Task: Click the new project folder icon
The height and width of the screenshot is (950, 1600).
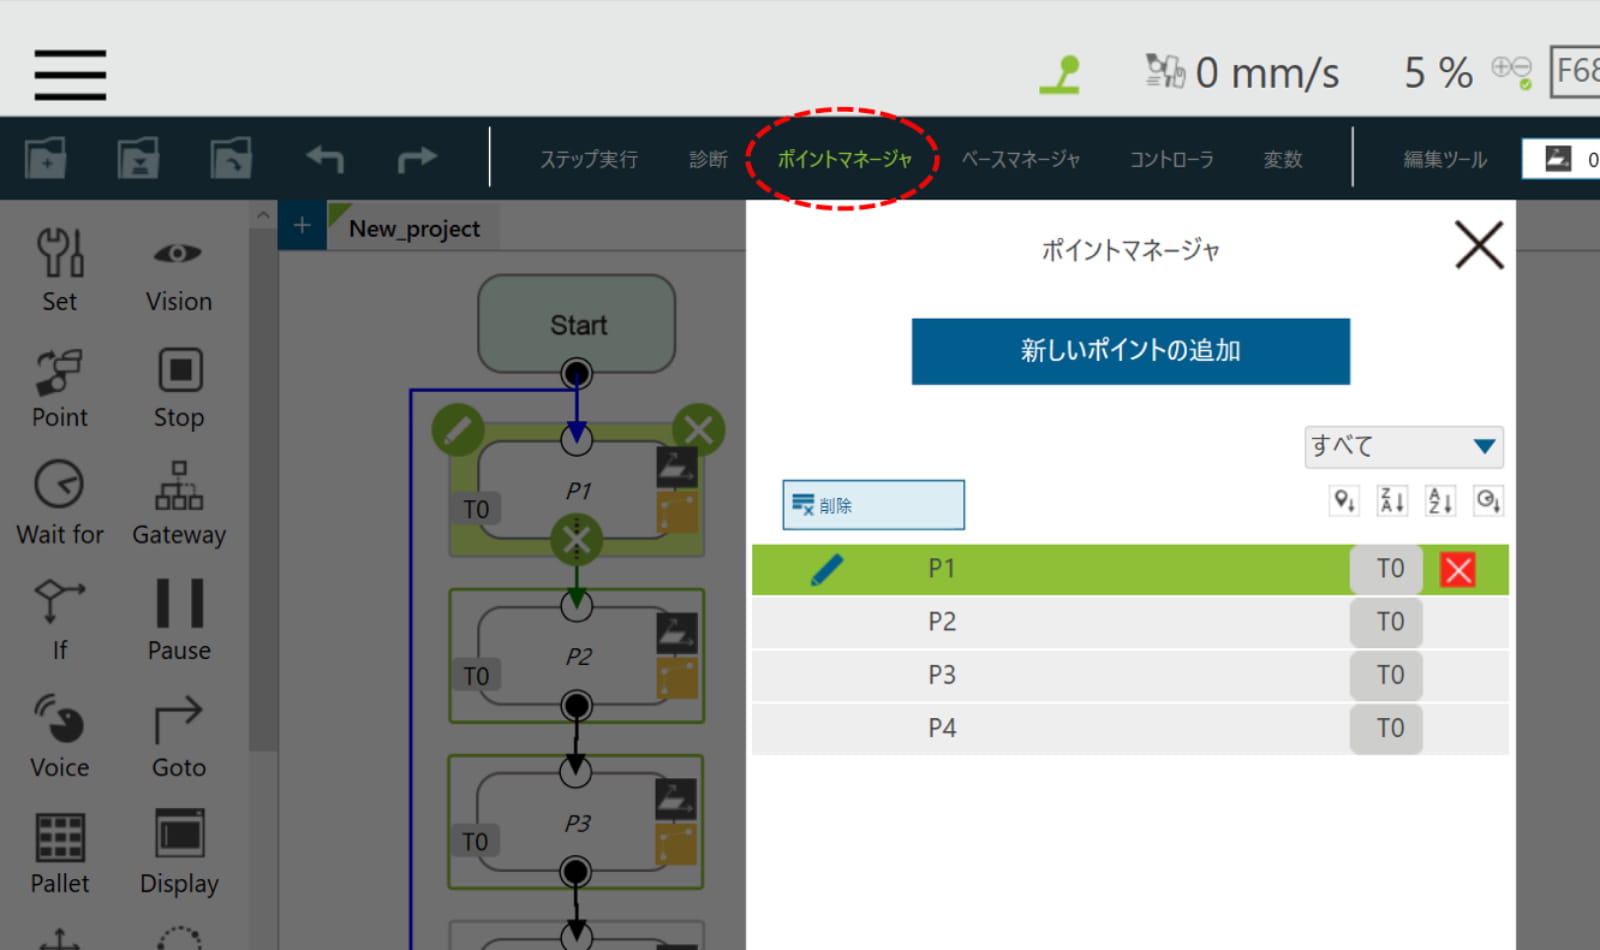Action: click(46, 158)
